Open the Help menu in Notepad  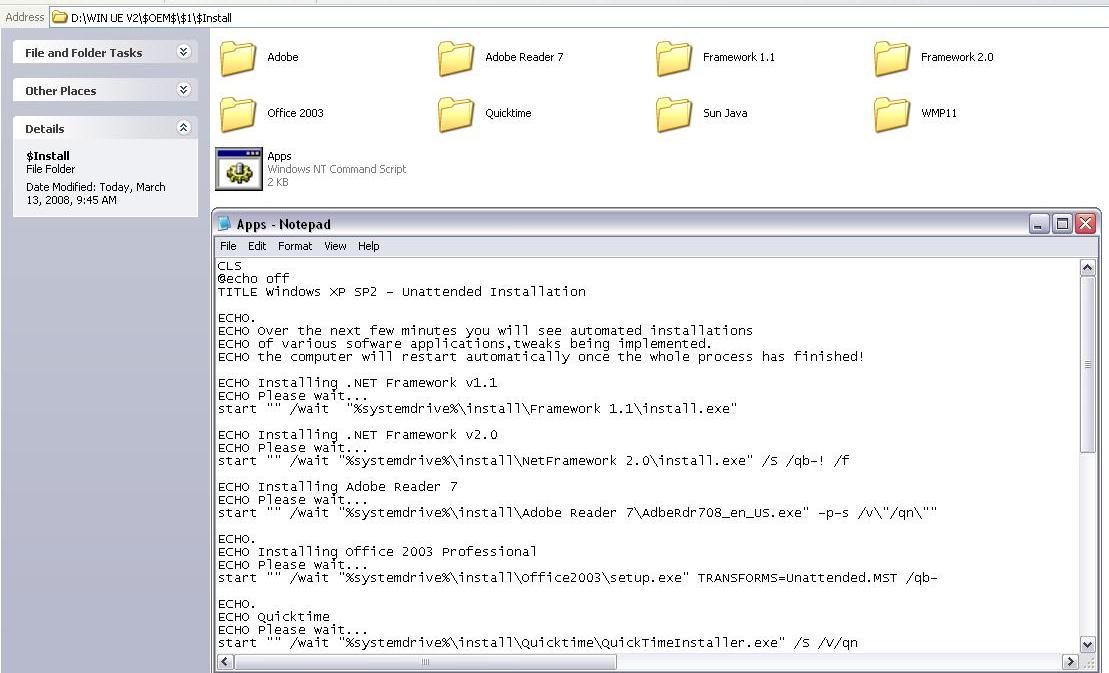click(x=368, y=246)
